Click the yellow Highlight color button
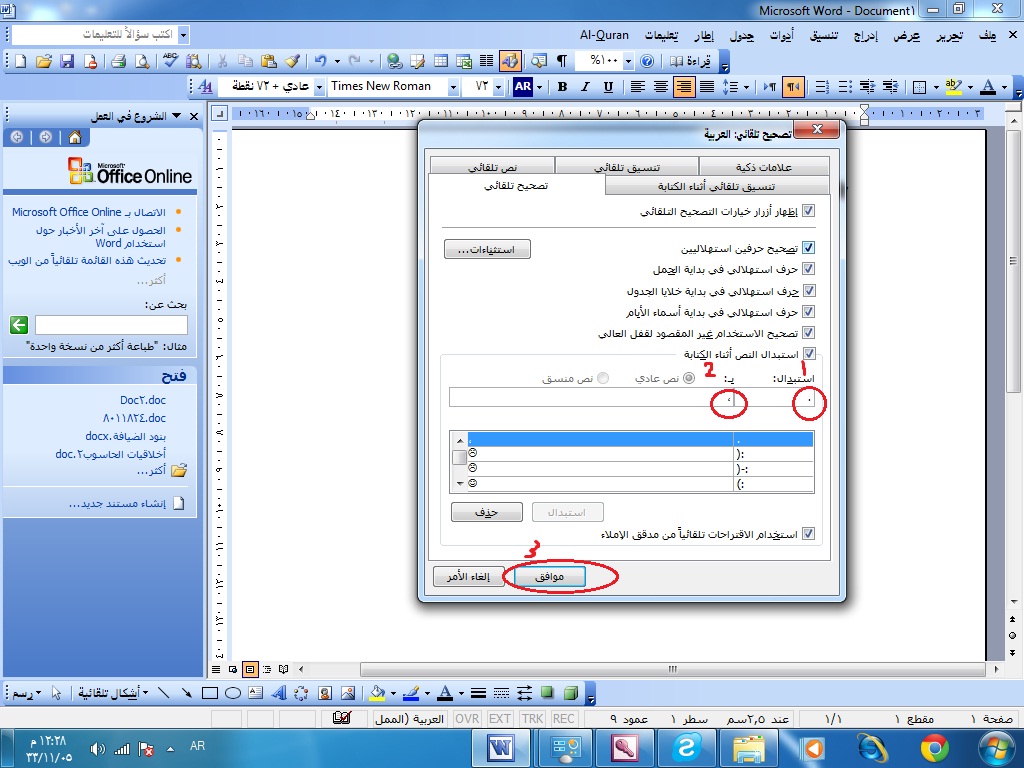The height and width of the screenshot is (768, 1024). (x=954, y=86)
